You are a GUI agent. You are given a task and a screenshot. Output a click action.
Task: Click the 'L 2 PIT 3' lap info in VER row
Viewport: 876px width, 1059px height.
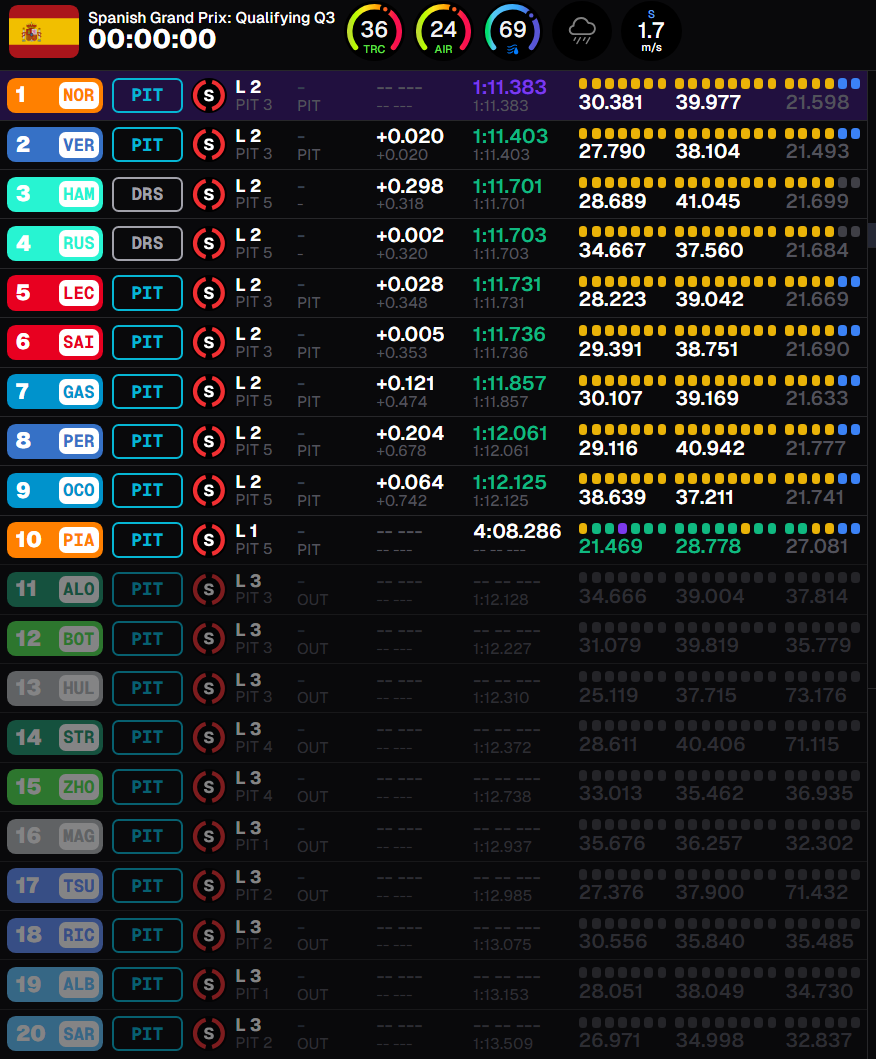click(x=254, y=145)
